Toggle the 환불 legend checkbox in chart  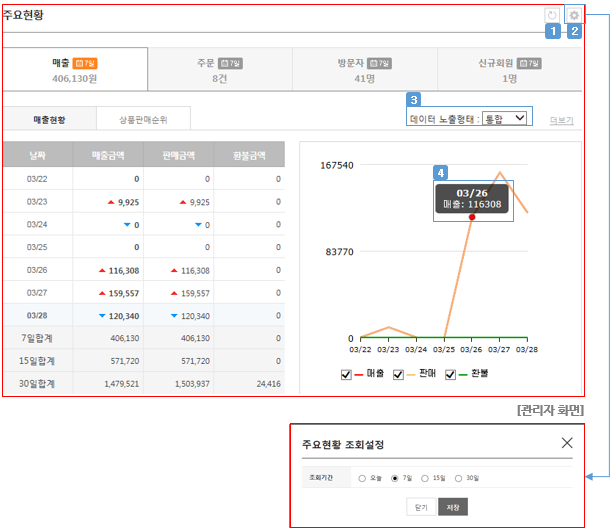[x=450, y=375]
